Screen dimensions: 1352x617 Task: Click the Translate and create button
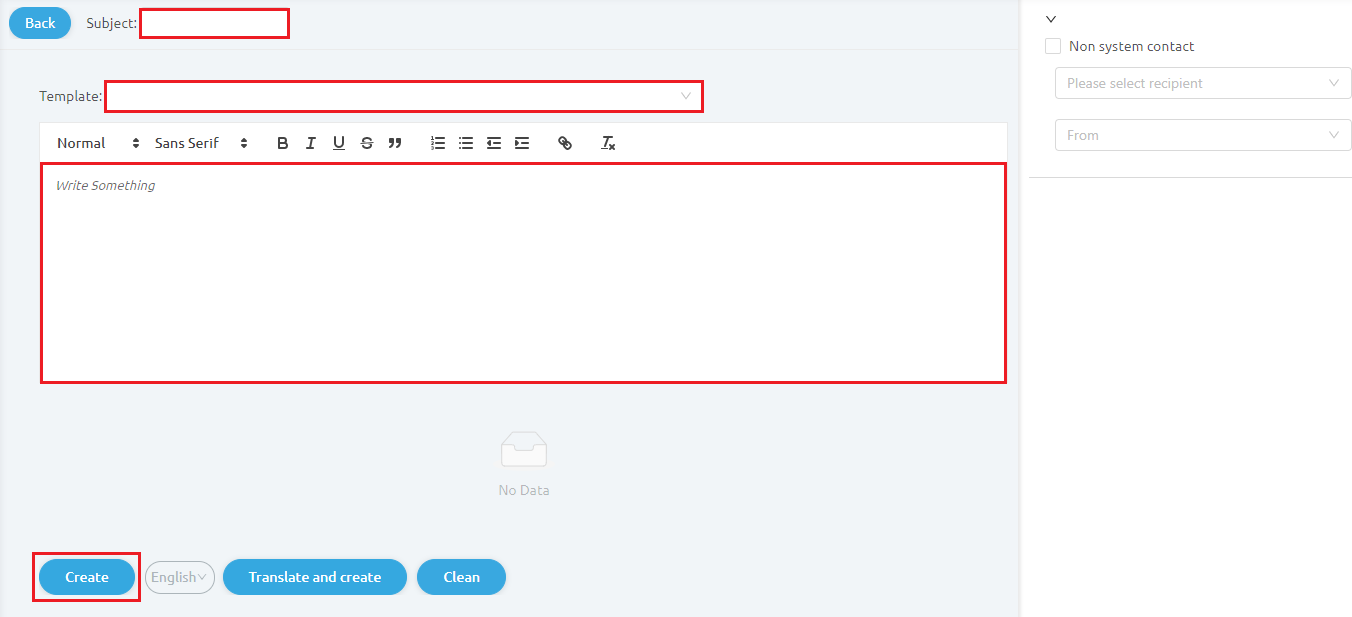tap(315, 577)
